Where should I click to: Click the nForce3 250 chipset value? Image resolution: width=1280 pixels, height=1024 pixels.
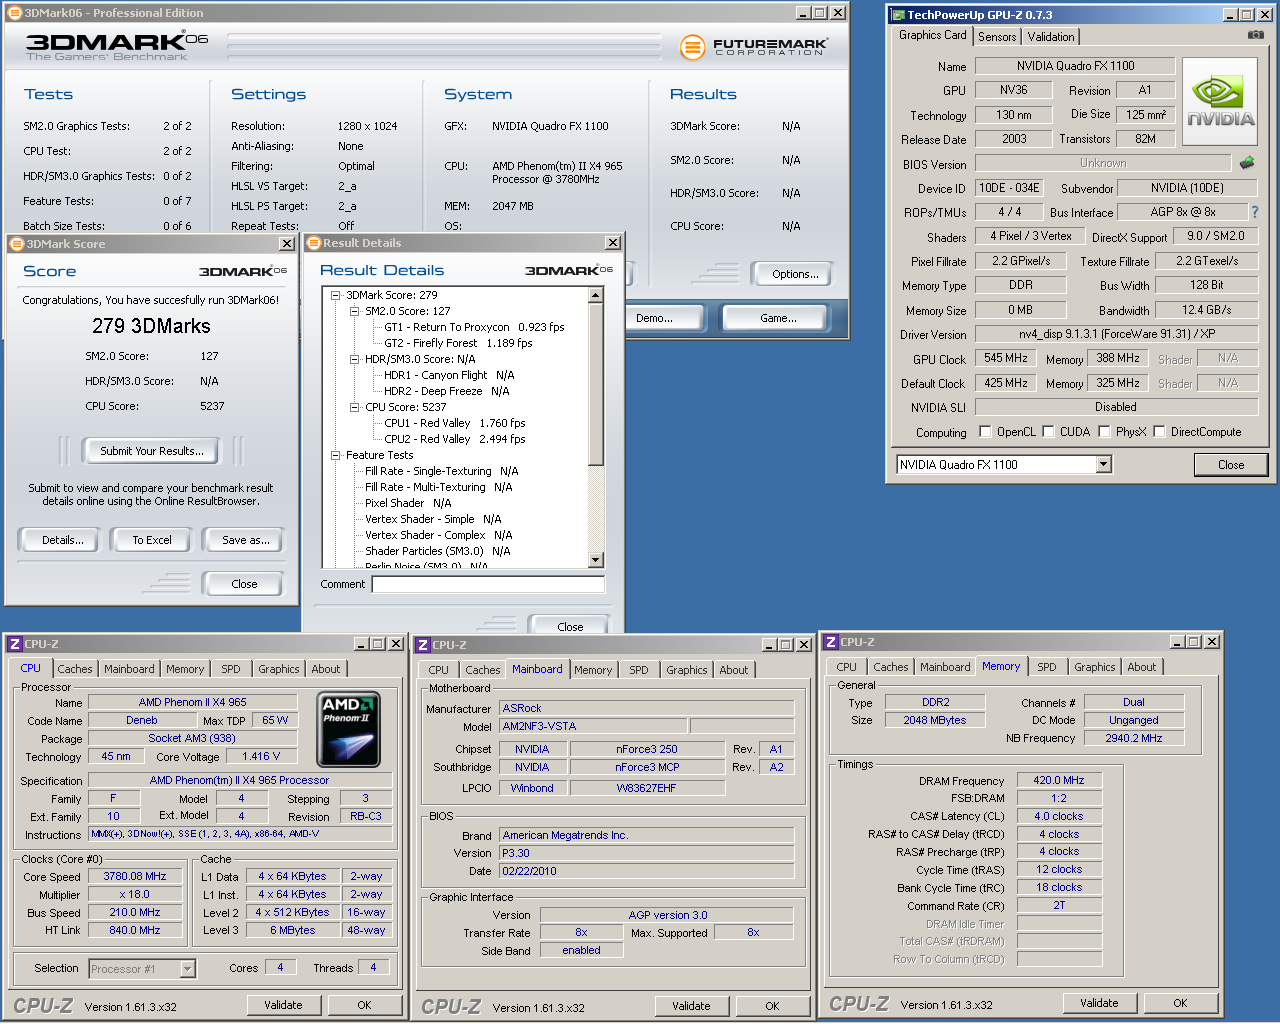pyautogui.click(x=647, y=749)
